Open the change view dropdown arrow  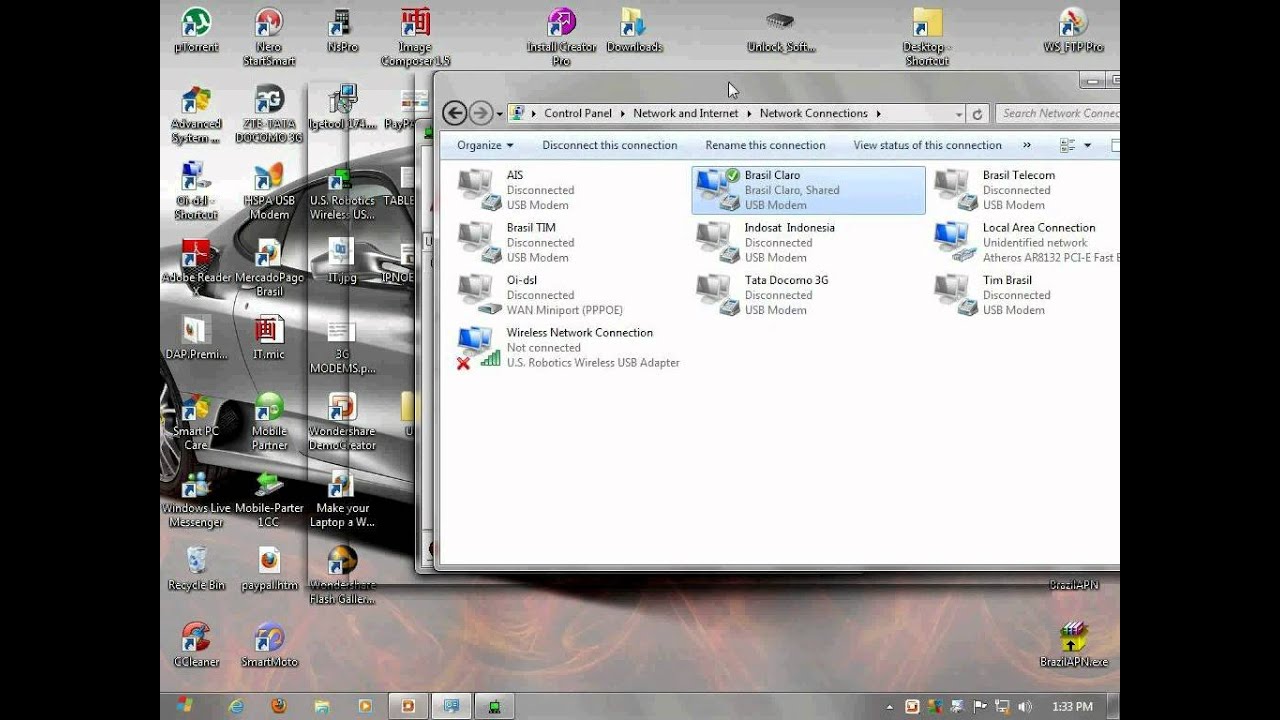point(1088,145)
